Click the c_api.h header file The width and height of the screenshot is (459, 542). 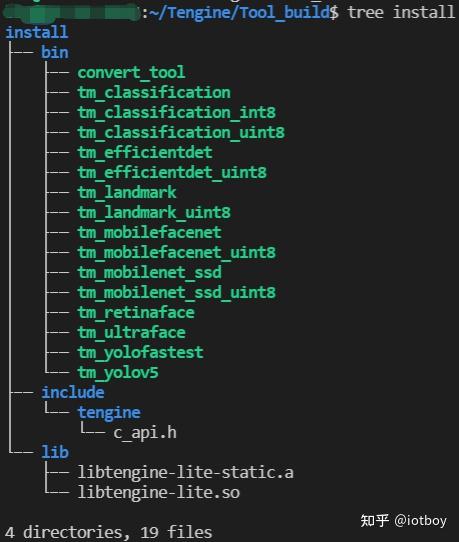145,433
